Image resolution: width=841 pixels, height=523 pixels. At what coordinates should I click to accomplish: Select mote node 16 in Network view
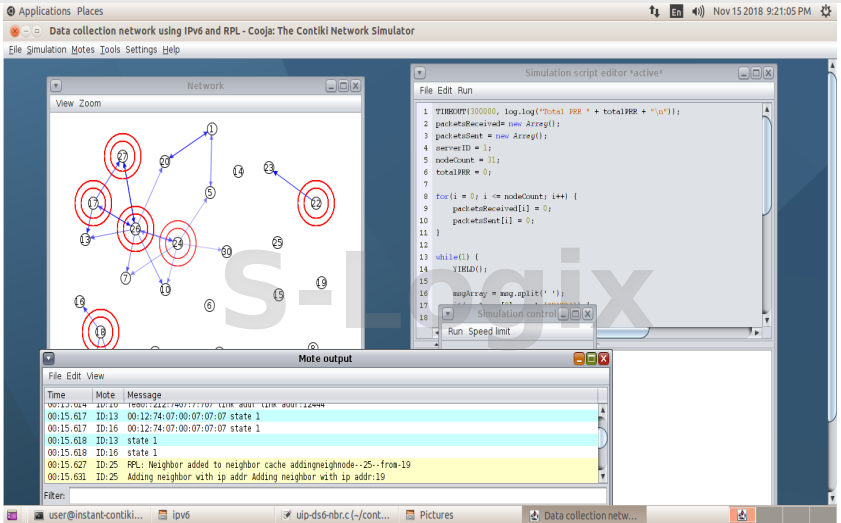tap(79, 301)
